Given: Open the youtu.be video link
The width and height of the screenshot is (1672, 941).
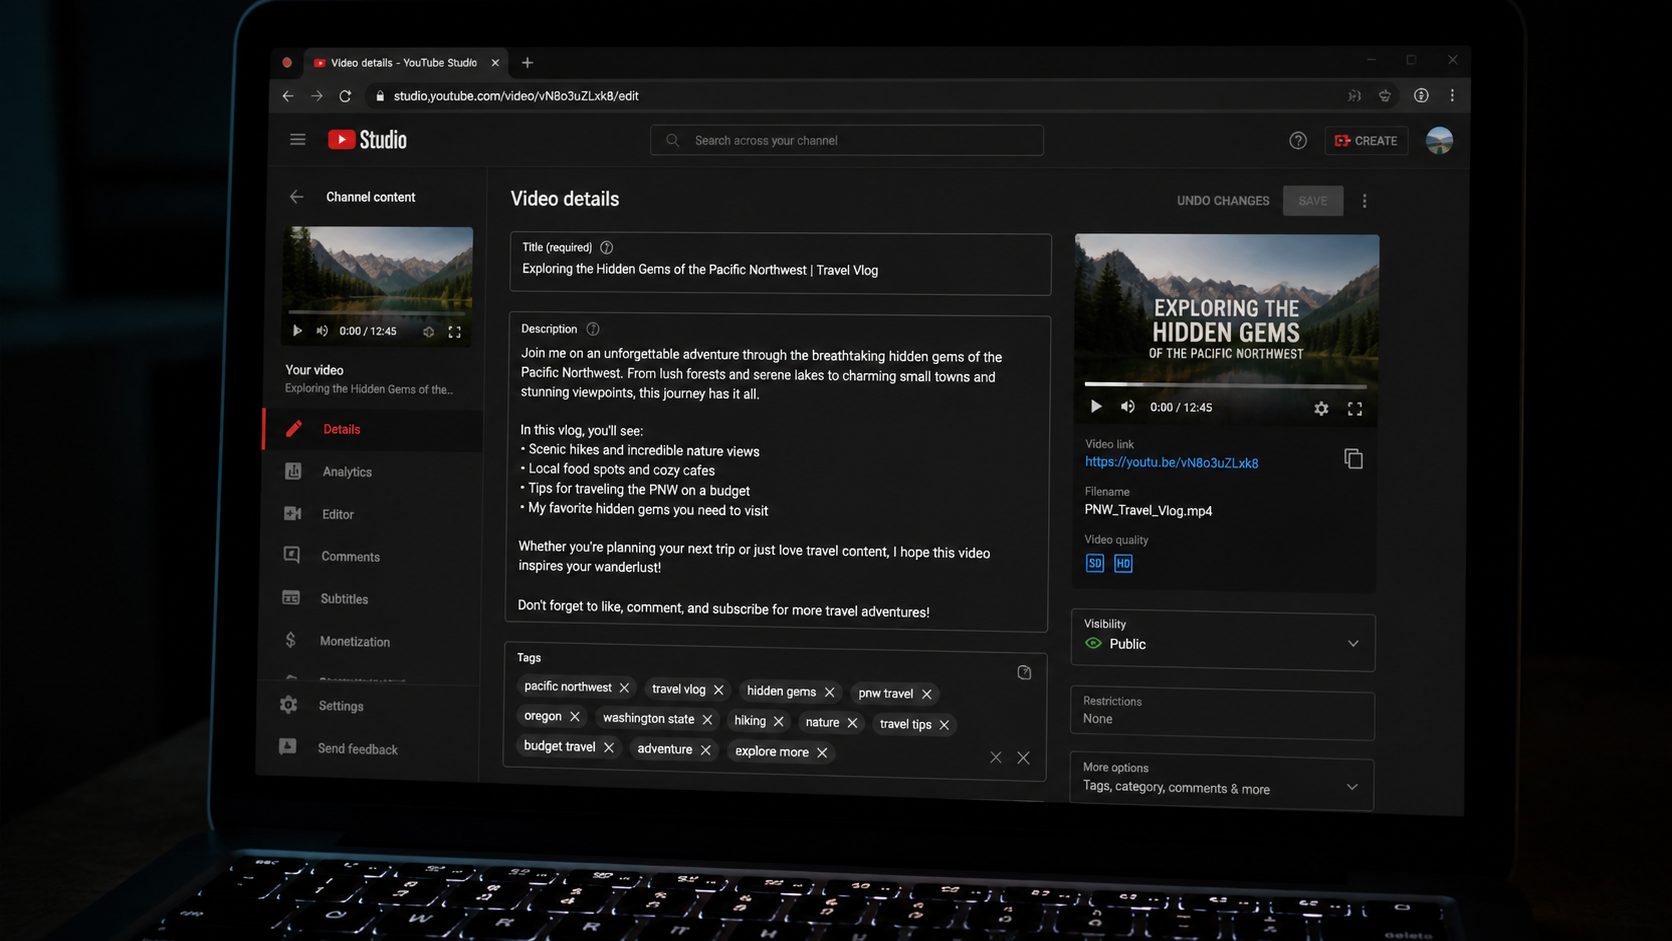Looking at the screenshot, I should point(1171,463).
